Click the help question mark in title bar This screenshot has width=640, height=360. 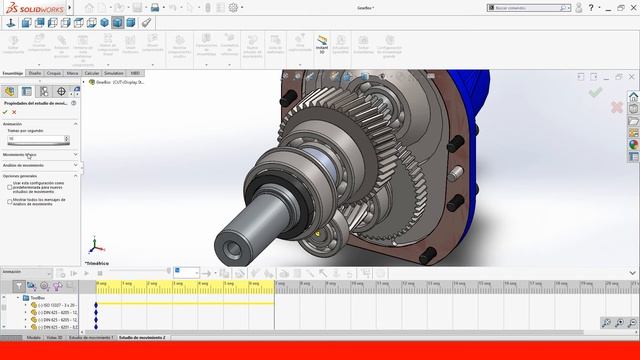[591, 7]
